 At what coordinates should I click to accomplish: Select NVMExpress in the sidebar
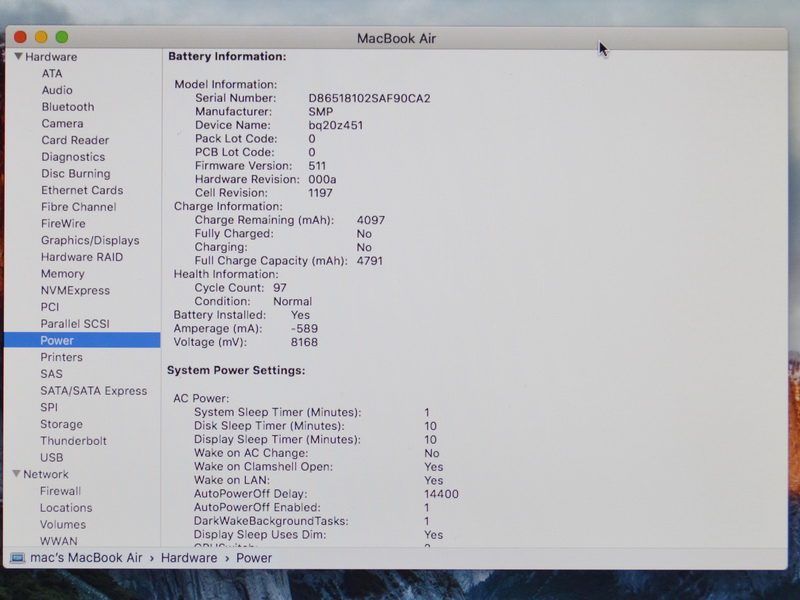pos(75,291)
